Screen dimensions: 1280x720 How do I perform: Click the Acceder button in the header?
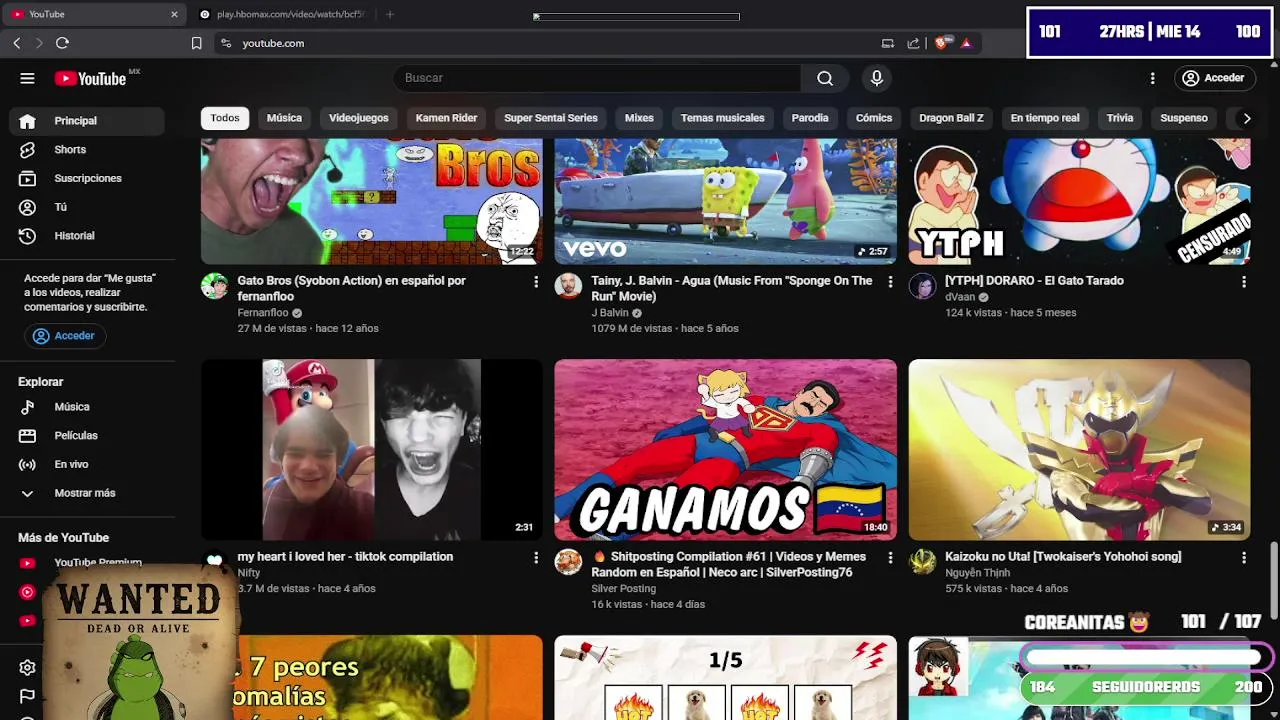[x=1213, y=78]
